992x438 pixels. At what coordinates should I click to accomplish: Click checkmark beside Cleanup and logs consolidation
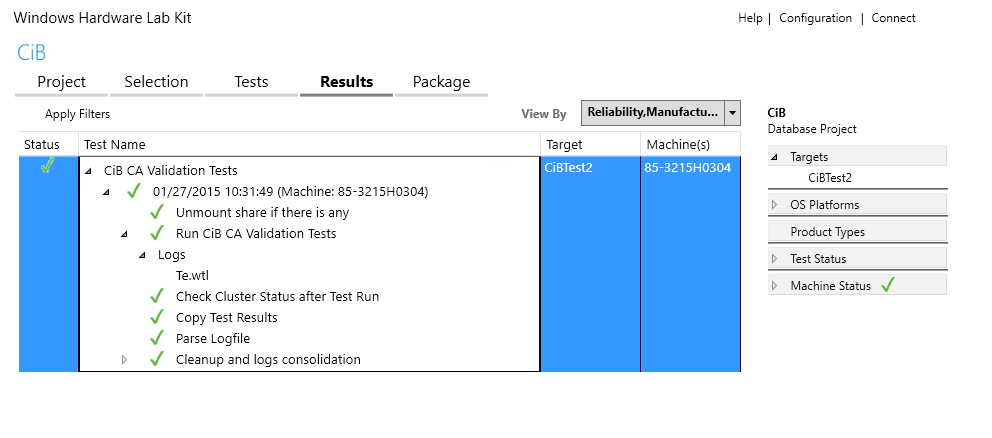tap(156, 359)
